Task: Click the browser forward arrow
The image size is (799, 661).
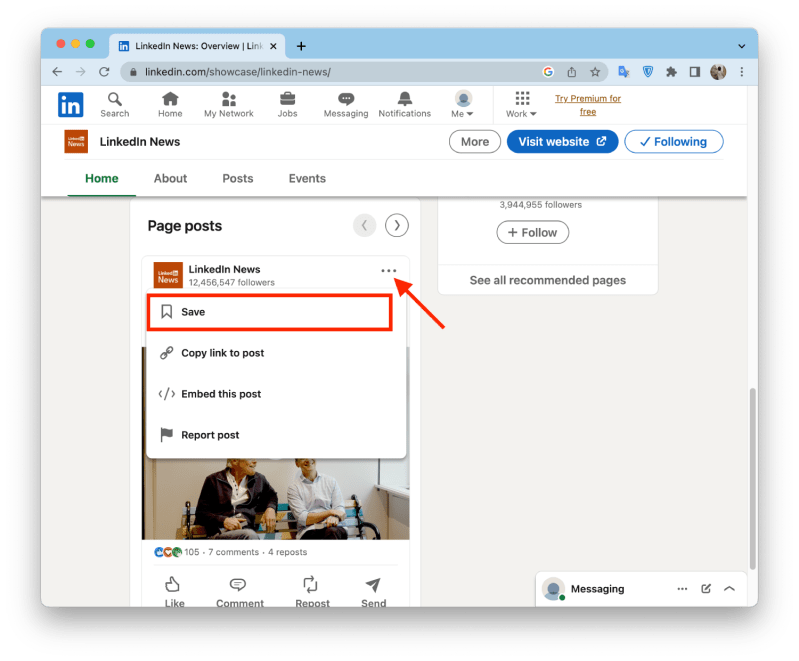Action: pos(81,72)
